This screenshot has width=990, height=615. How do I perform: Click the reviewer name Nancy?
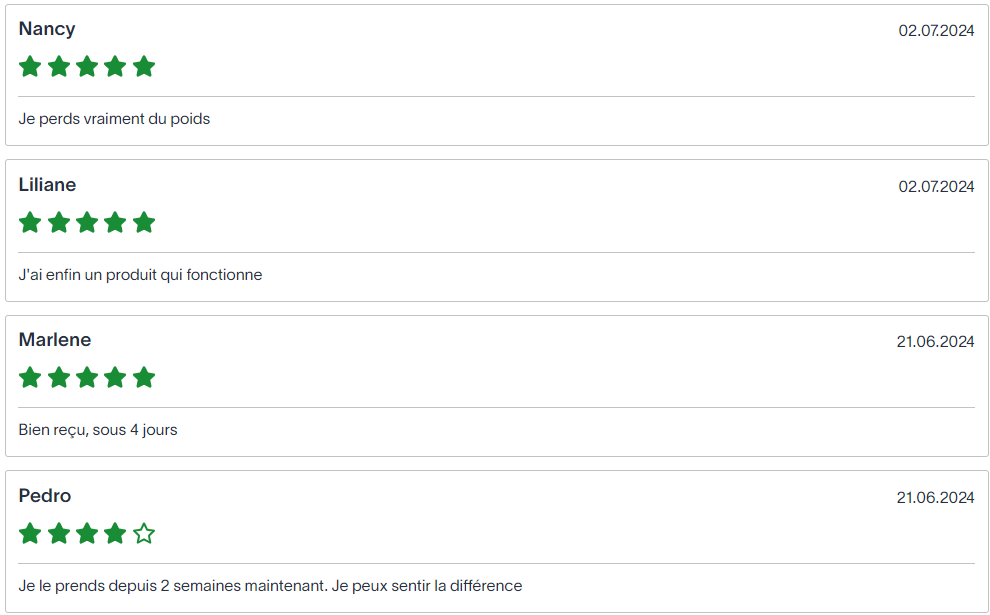coord(47,29)
